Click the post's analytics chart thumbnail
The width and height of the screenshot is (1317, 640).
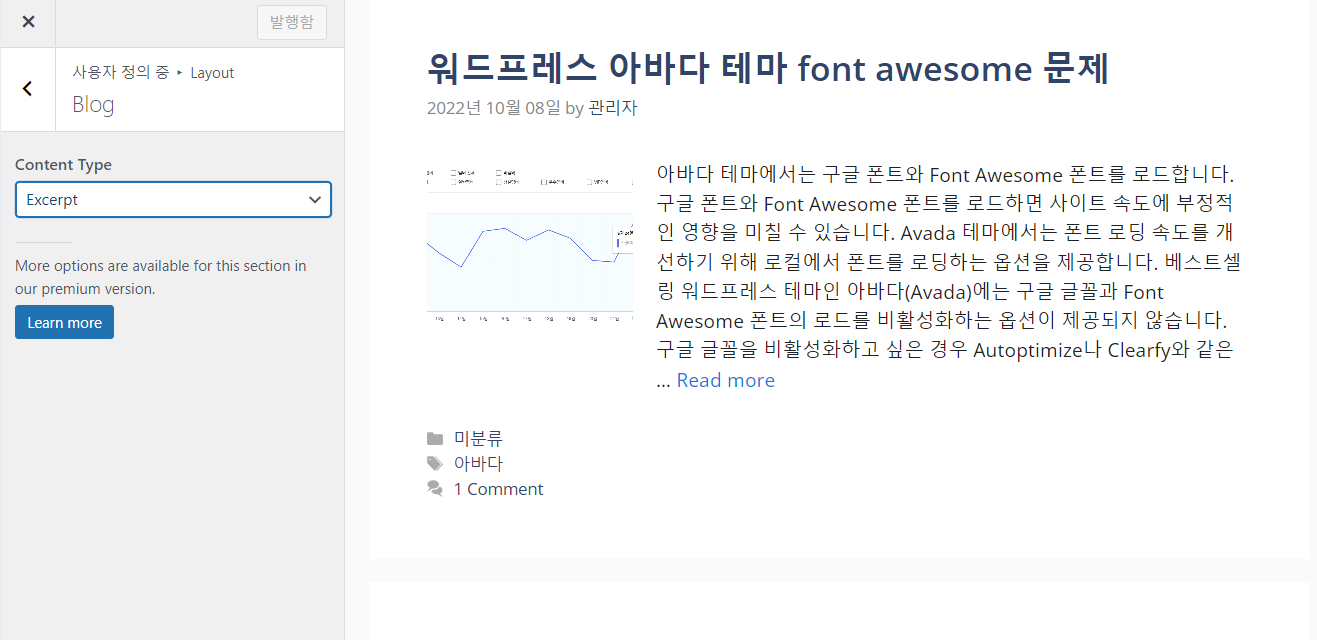[529, 245]
